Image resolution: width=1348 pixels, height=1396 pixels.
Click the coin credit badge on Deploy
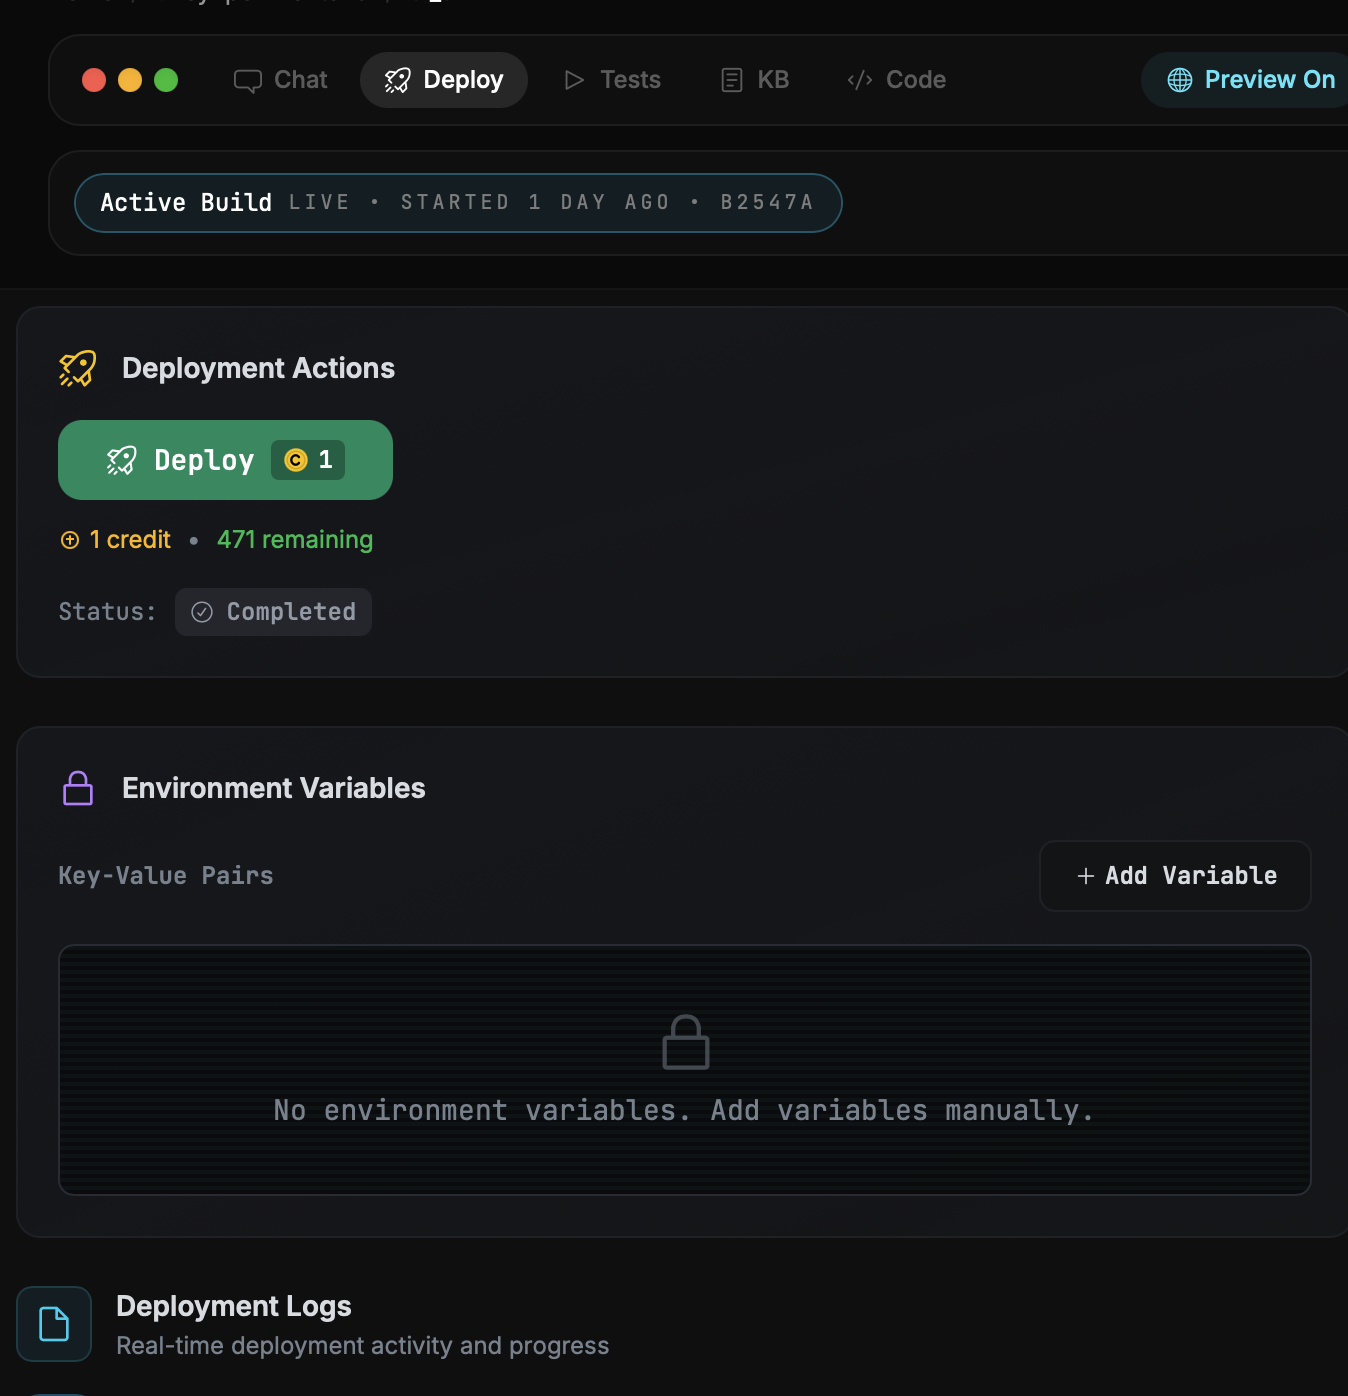point(308,460)
